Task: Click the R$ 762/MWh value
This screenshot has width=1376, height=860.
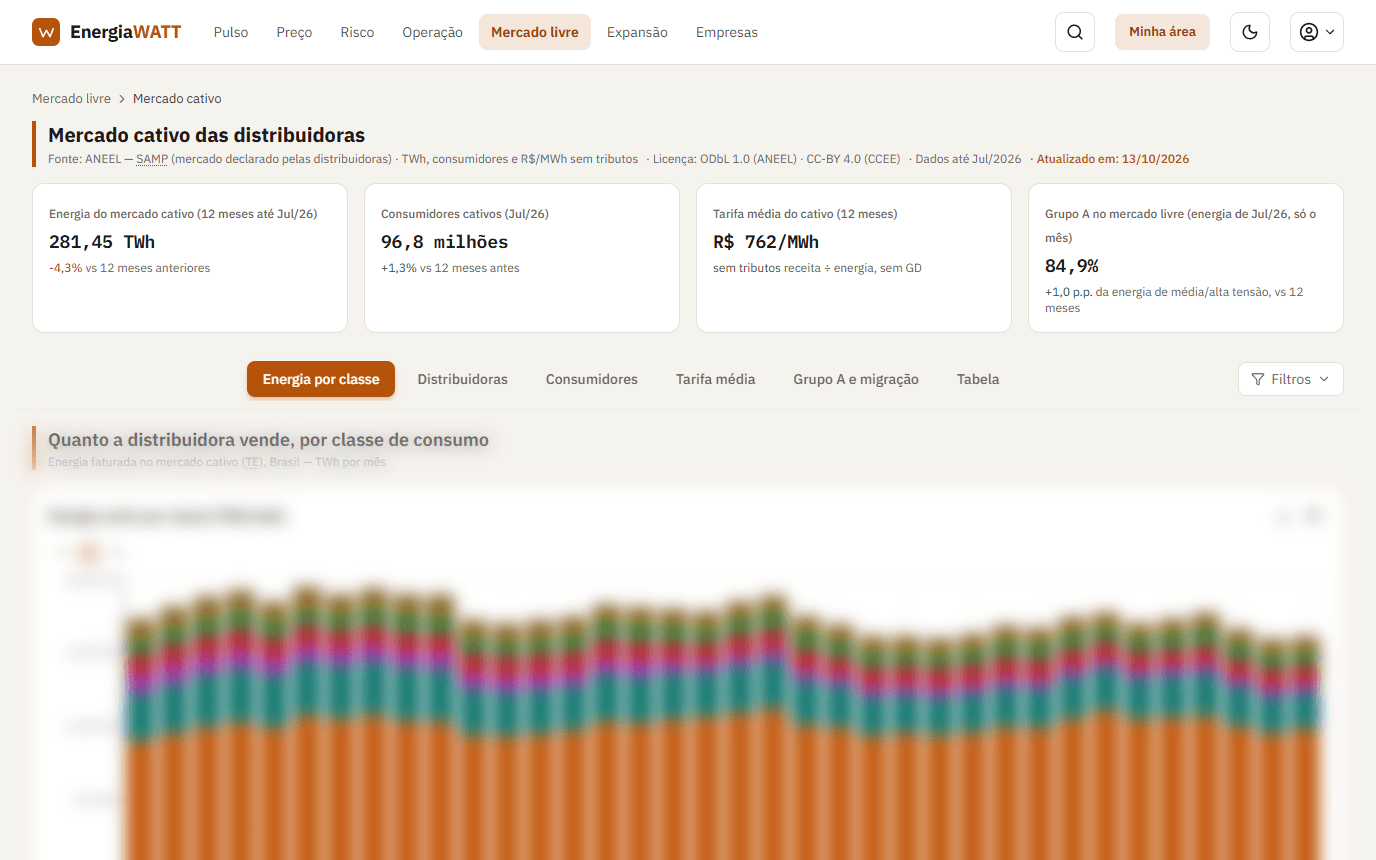Action: [766, 242]
